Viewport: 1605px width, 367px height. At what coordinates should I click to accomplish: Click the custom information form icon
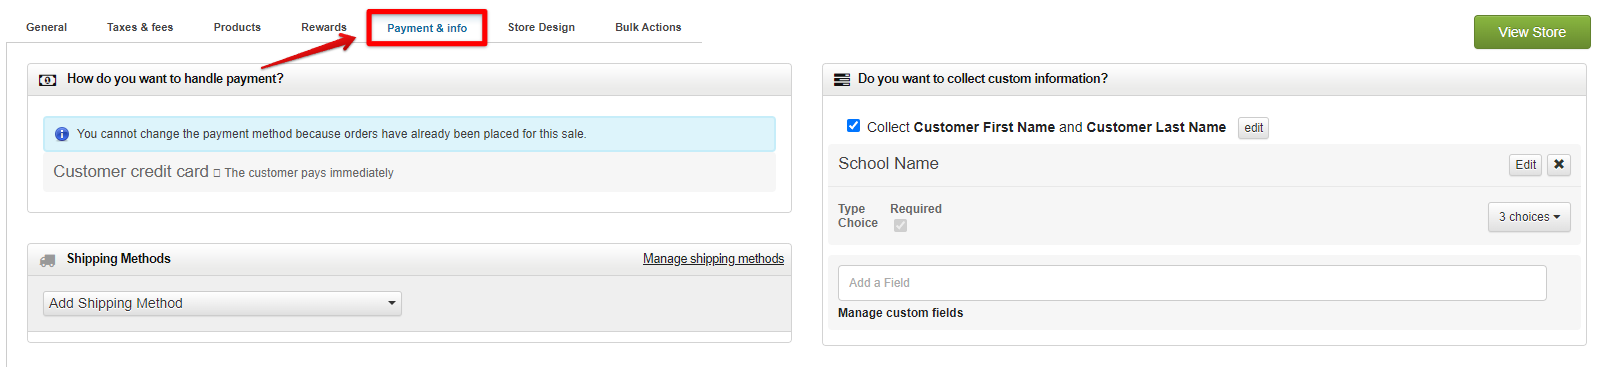coord(842,79)
